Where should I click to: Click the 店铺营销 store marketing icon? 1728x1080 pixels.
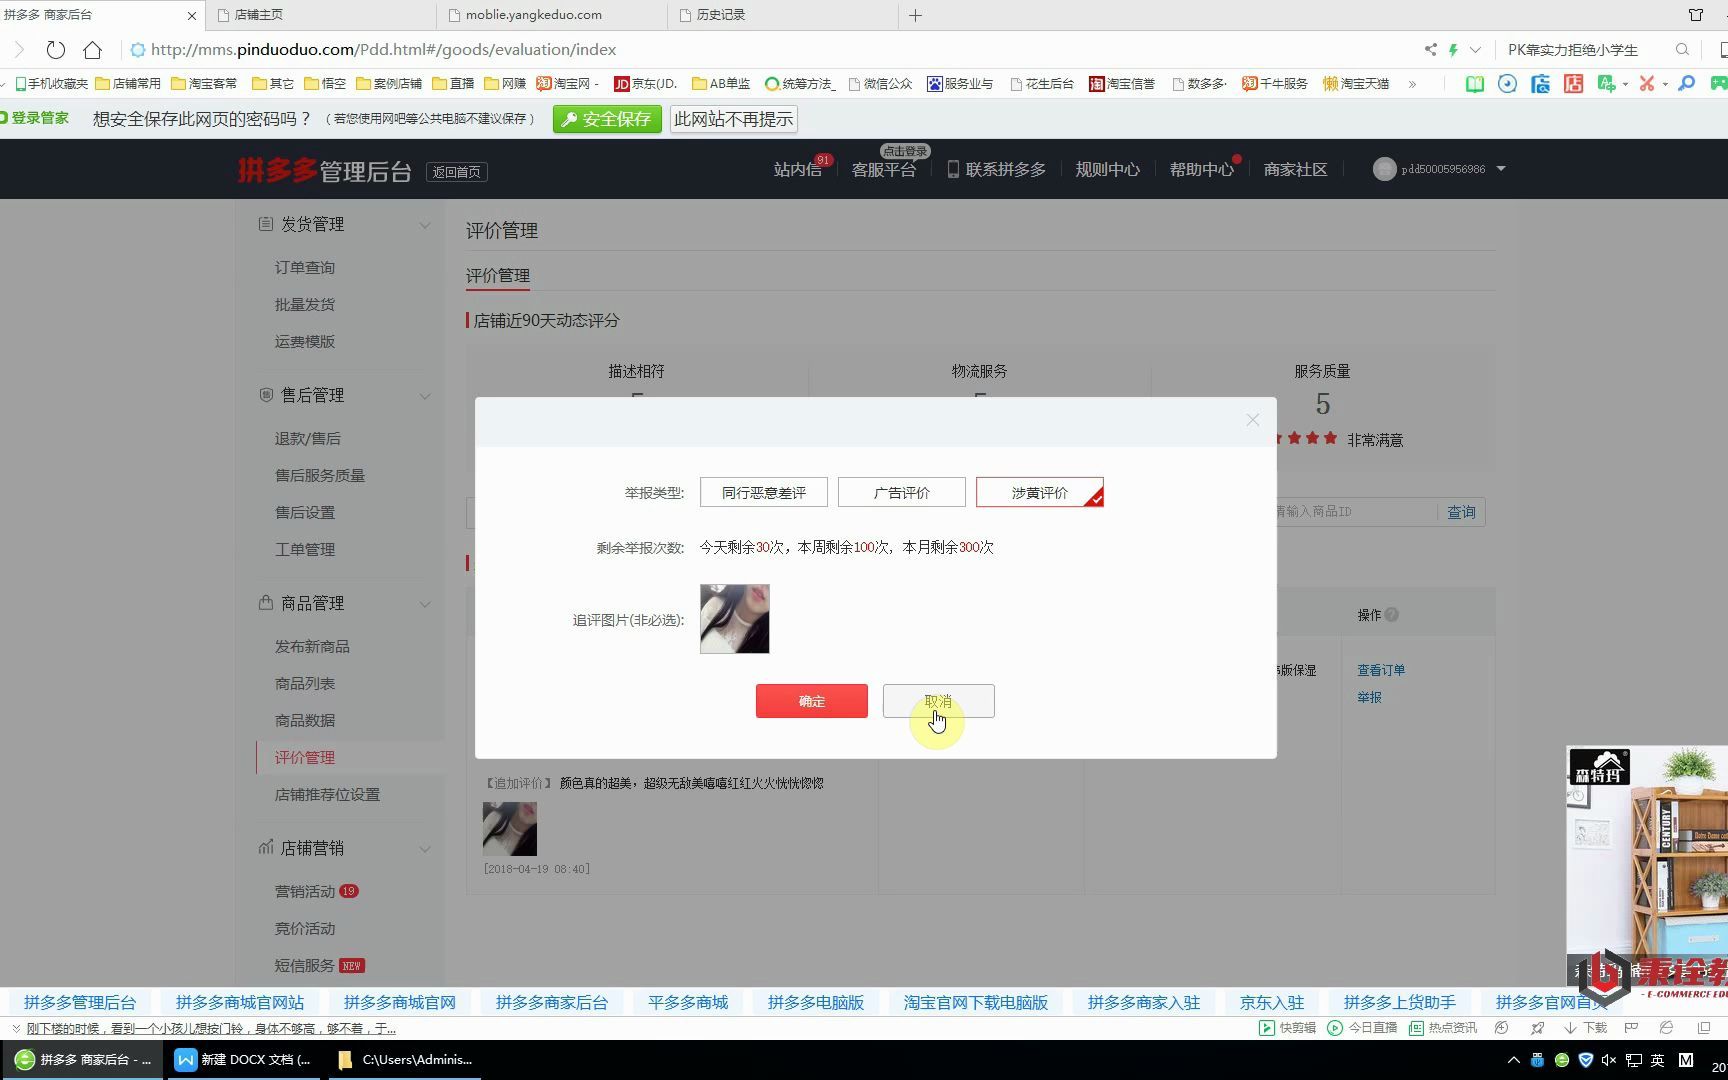[263, 847]
